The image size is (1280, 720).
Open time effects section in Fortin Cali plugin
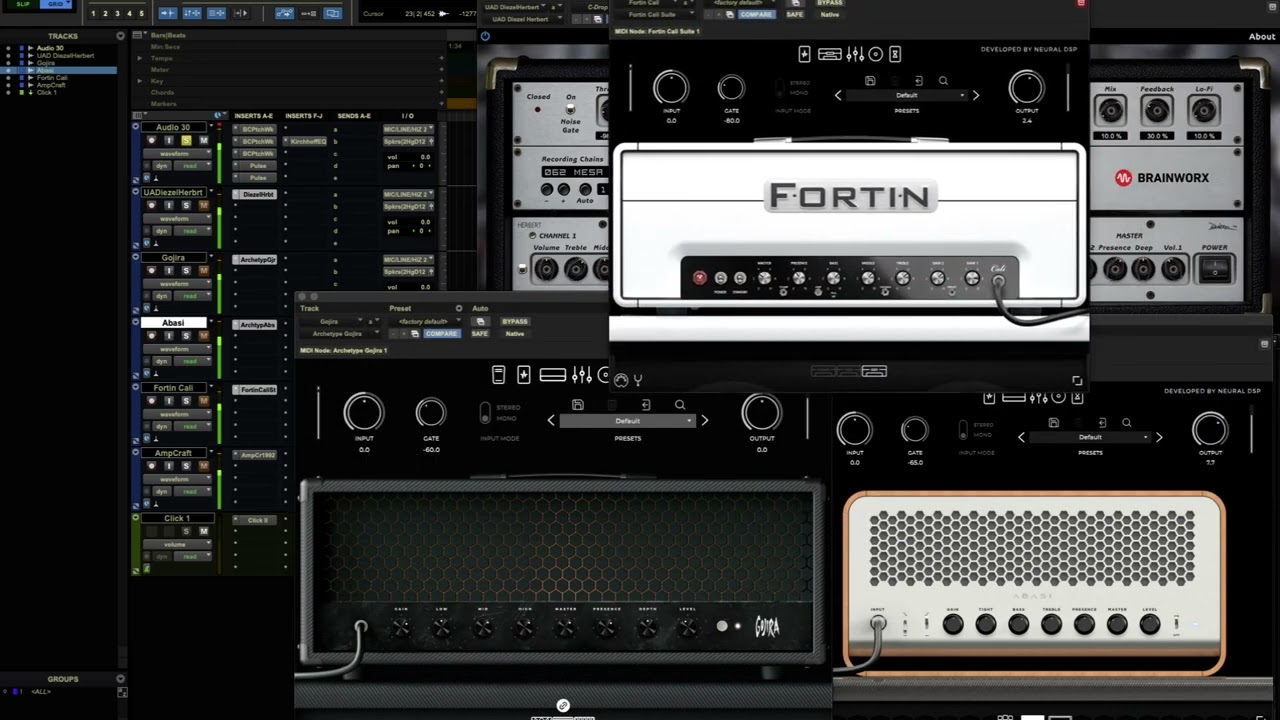coord(895,54)
